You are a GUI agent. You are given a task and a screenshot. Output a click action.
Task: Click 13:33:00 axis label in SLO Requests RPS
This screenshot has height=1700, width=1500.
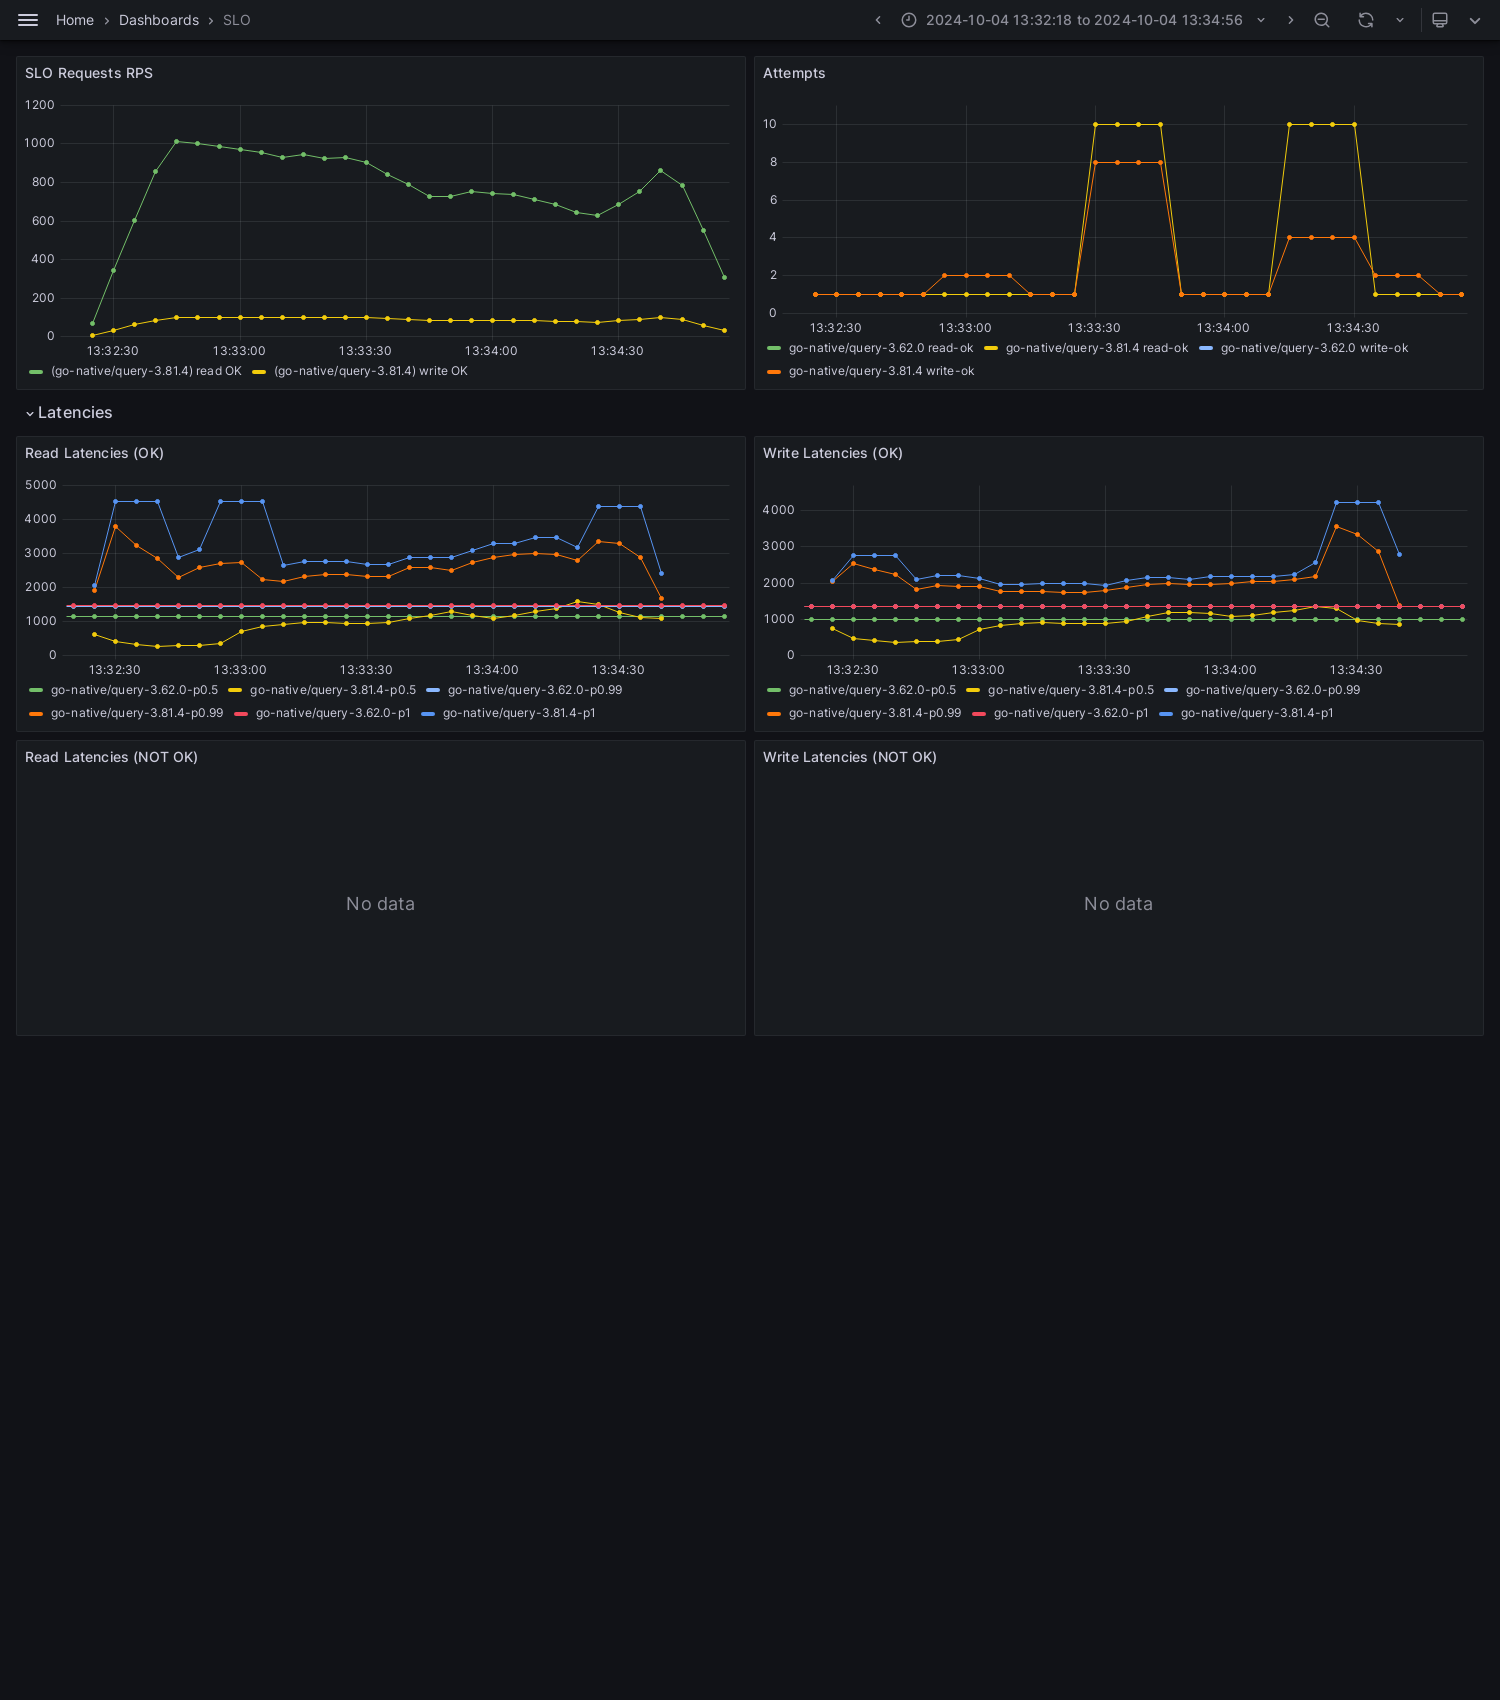239,351
